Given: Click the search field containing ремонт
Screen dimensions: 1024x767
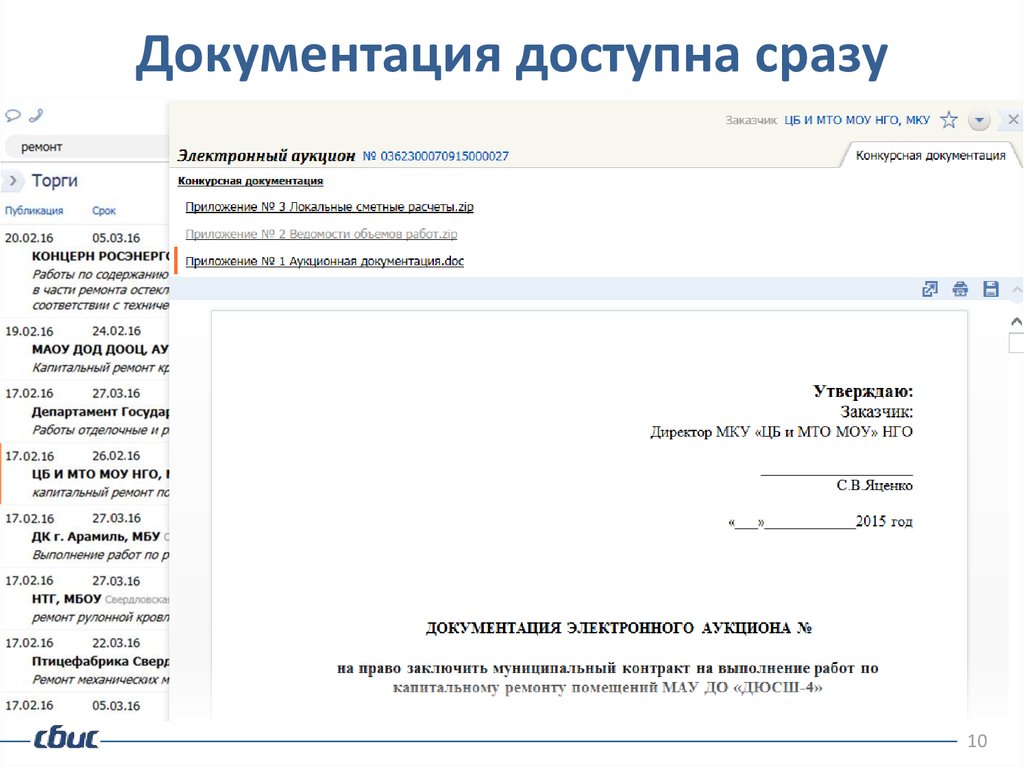Looking at the screenshot, I should pos(85,147).
